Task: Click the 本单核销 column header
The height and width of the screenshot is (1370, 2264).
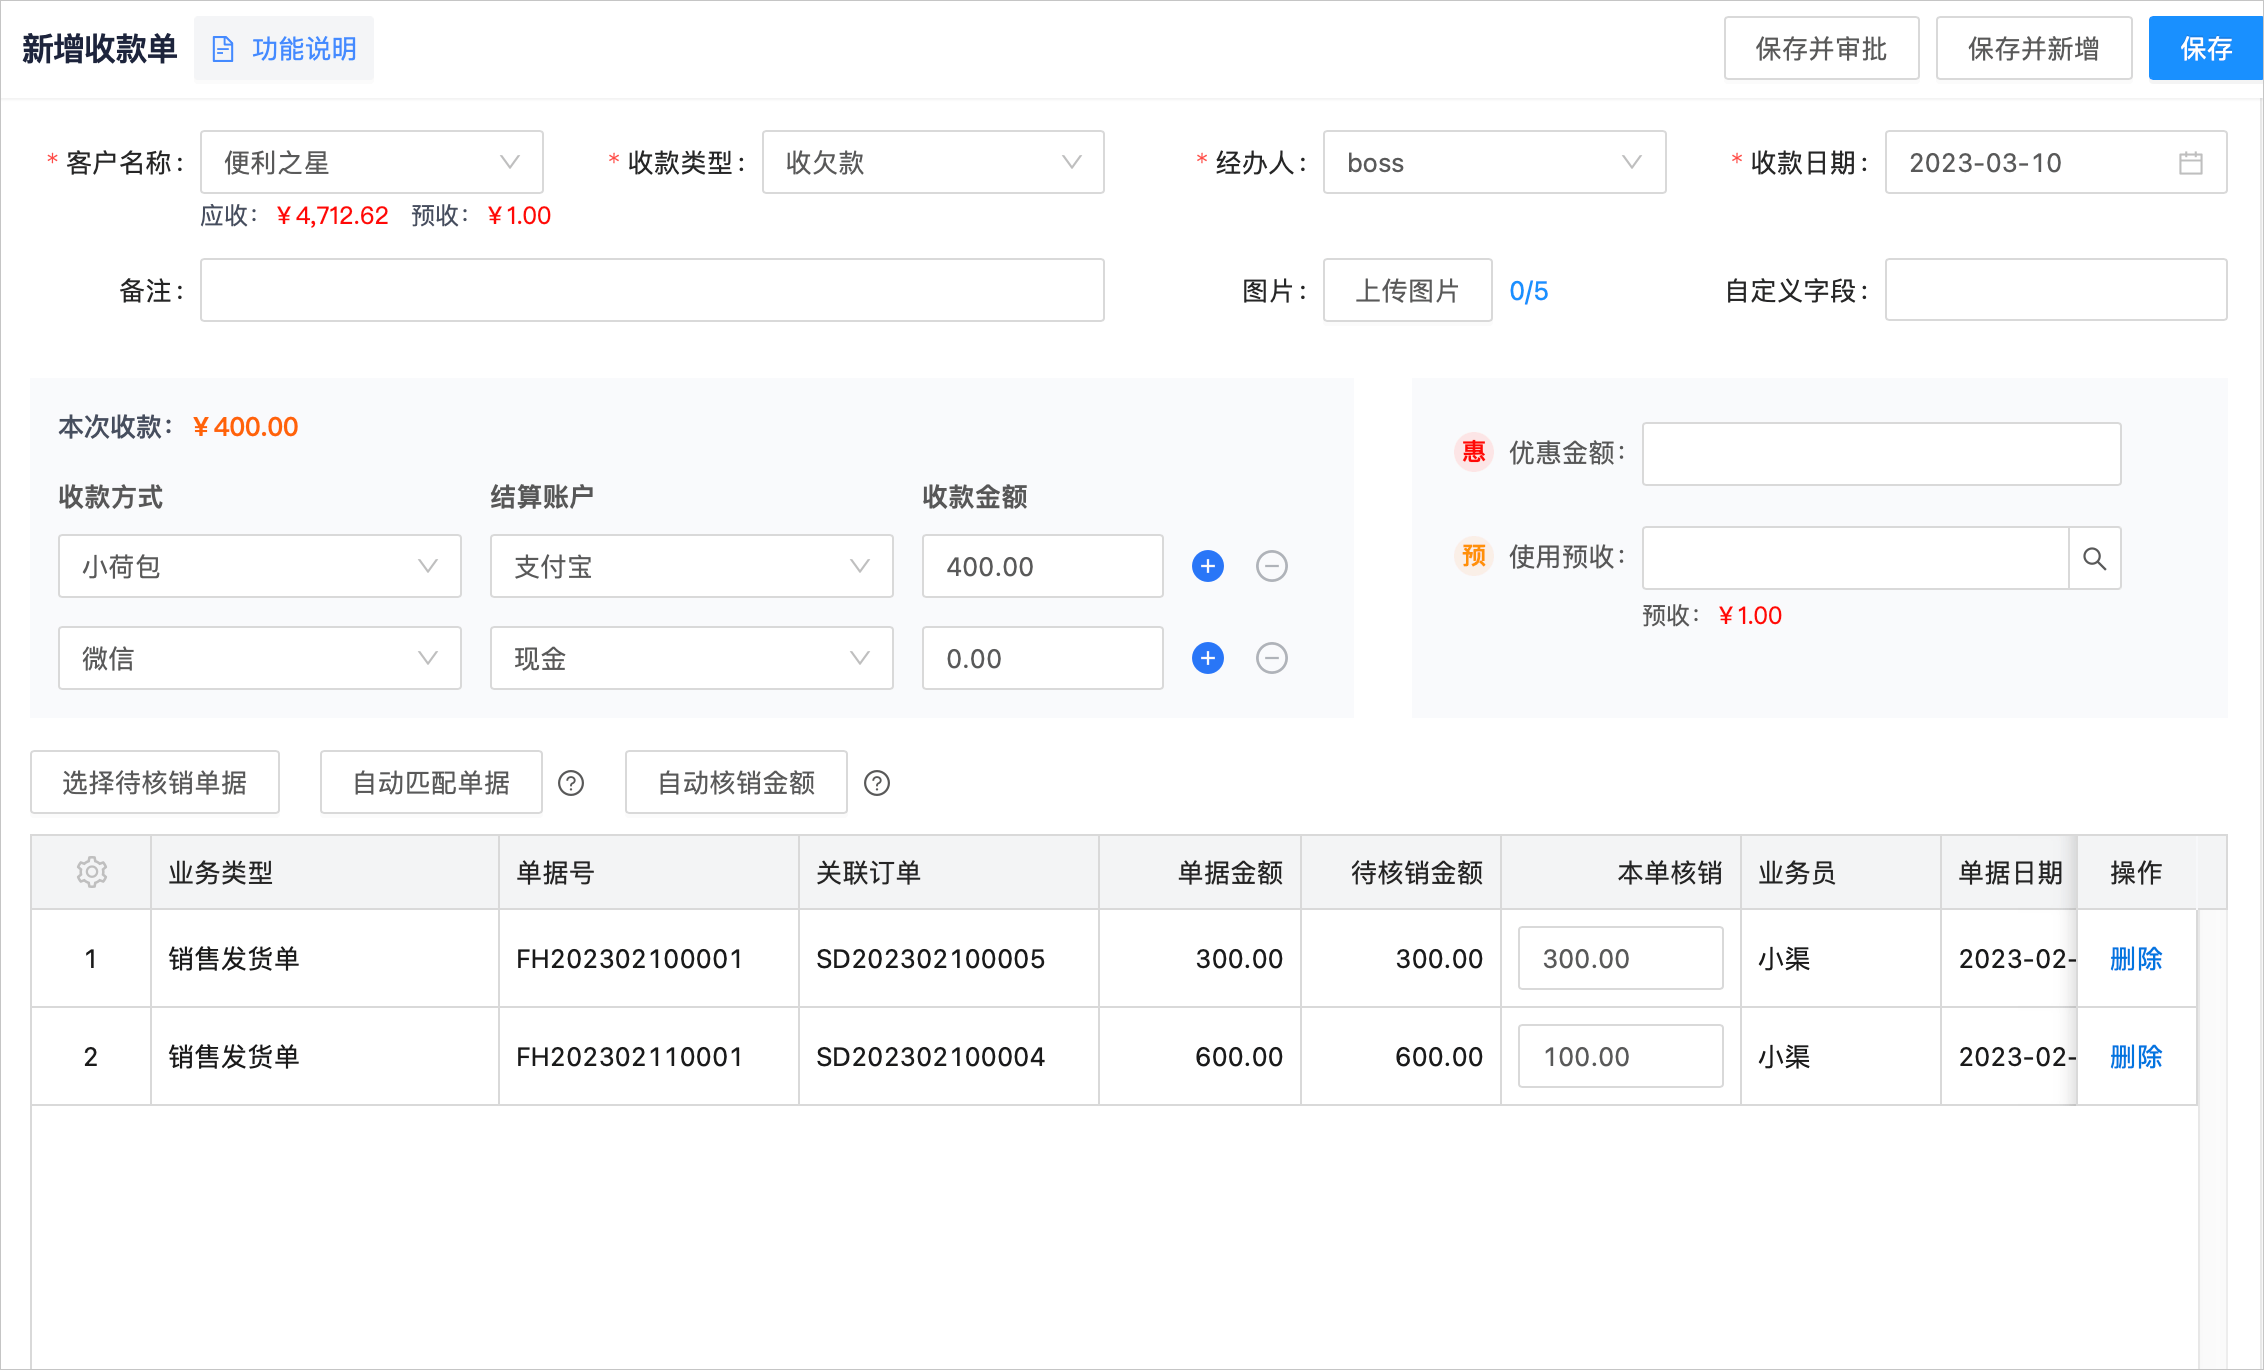Action: pos(1621,872)
